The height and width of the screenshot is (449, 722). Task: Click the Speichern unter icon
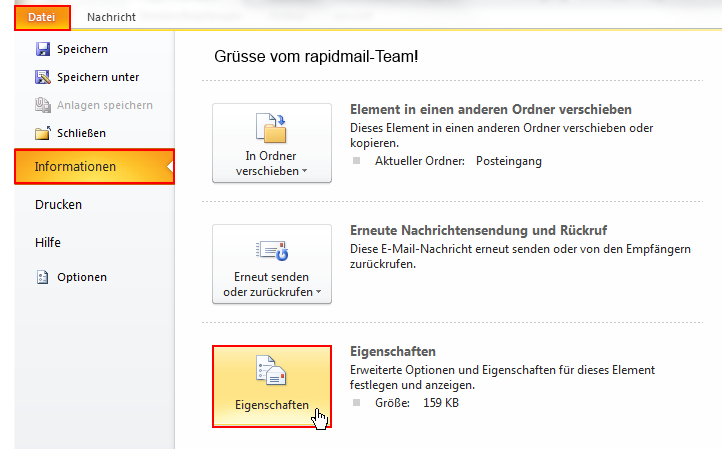pyautogui.click(x=43, y=77)
